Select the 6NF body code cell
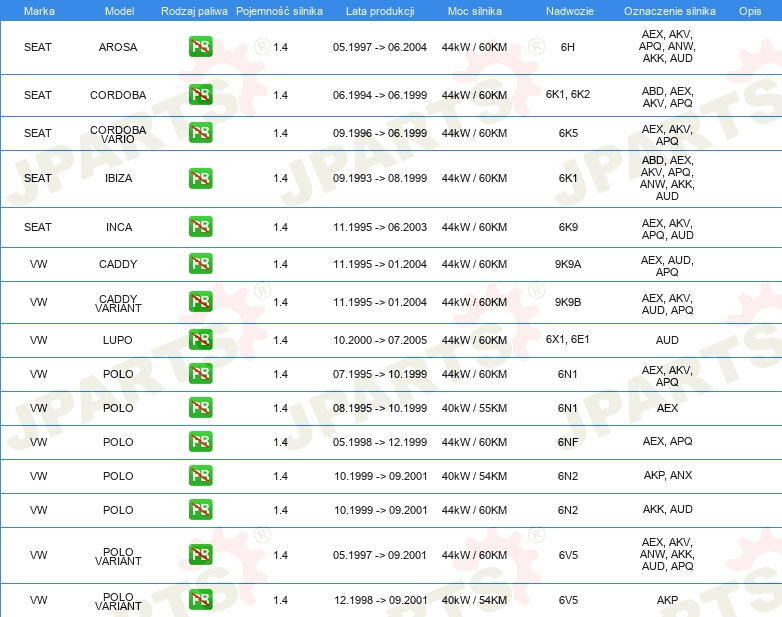 (x=568, y=442)
